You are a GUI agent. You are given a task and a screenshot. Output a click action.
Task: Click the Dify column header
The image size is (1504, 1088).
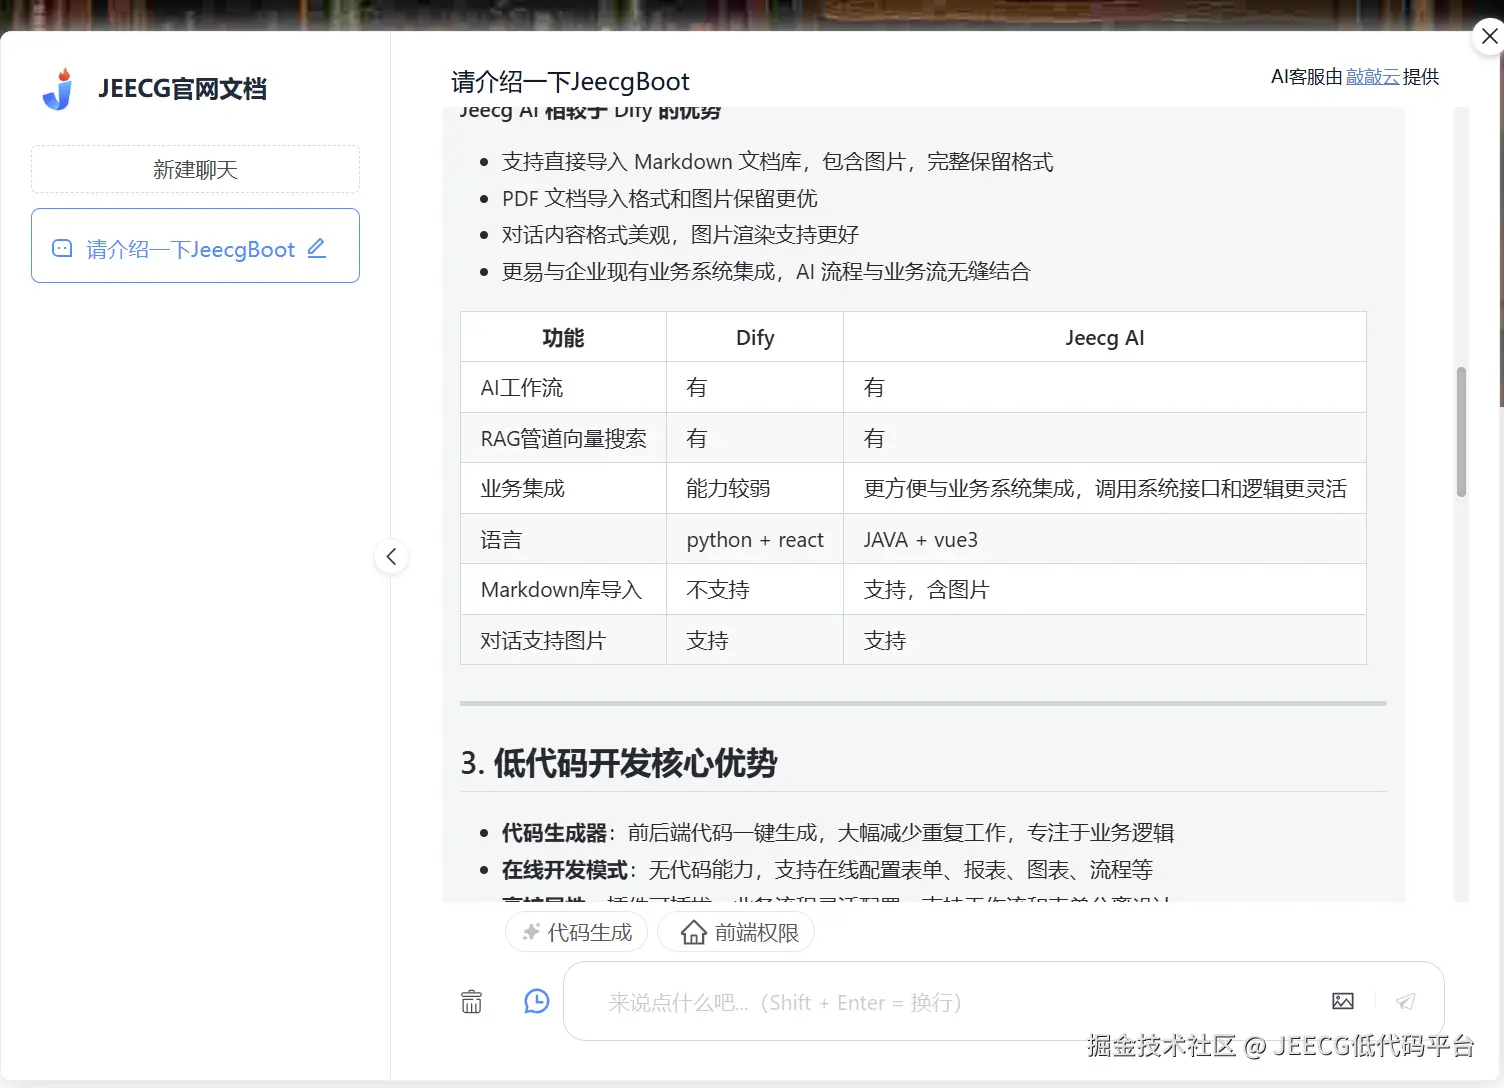click(755, 337)
